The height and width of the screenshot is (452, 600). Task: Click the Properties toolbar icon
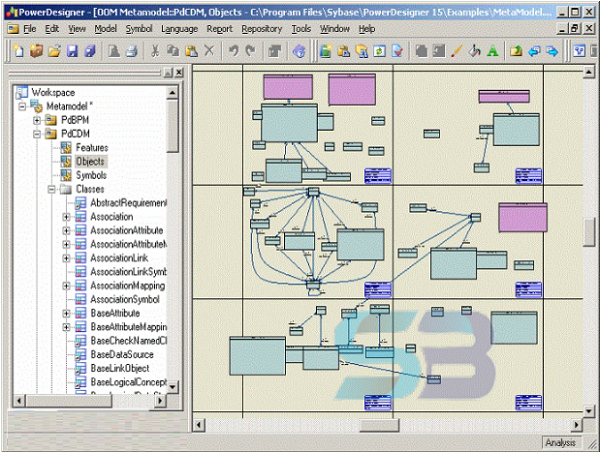(x=274, y=51)
